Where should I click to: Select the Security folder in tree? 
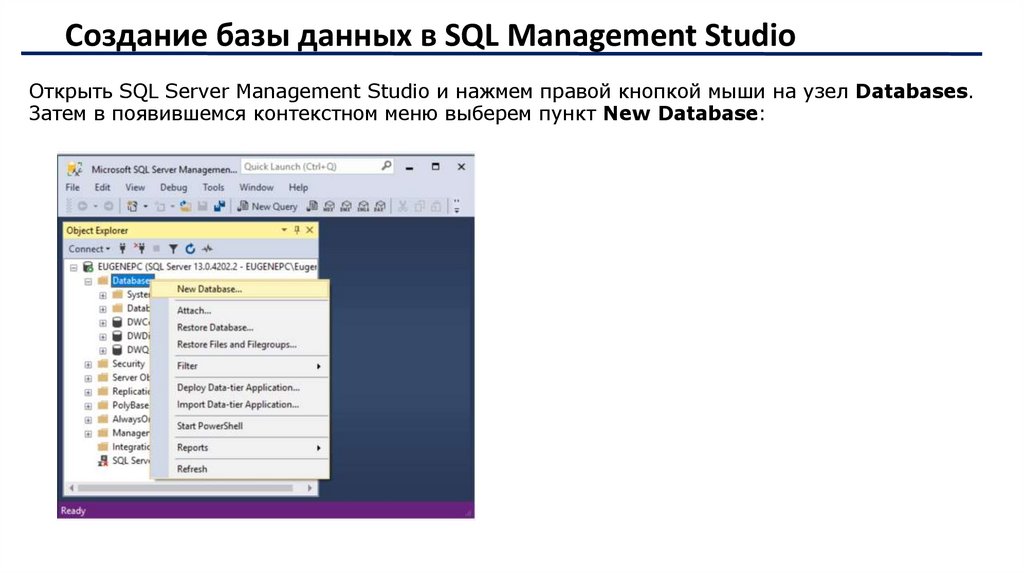(x=121, y=364)
